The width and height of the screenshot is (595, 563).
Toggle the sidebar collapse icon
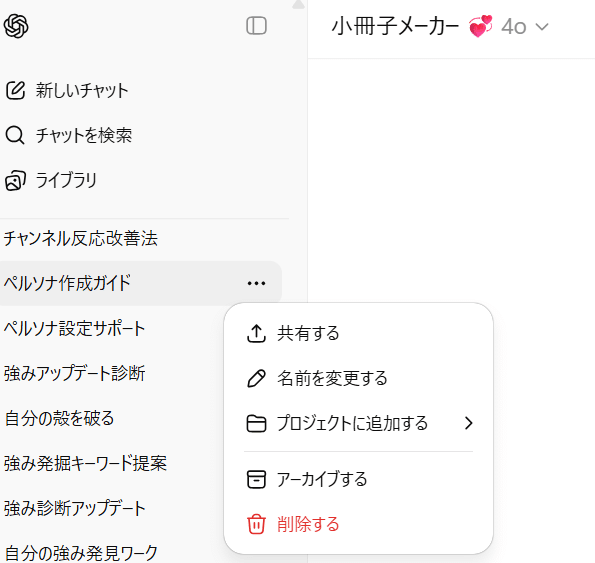pyautogui.click(x=257, y=26)
